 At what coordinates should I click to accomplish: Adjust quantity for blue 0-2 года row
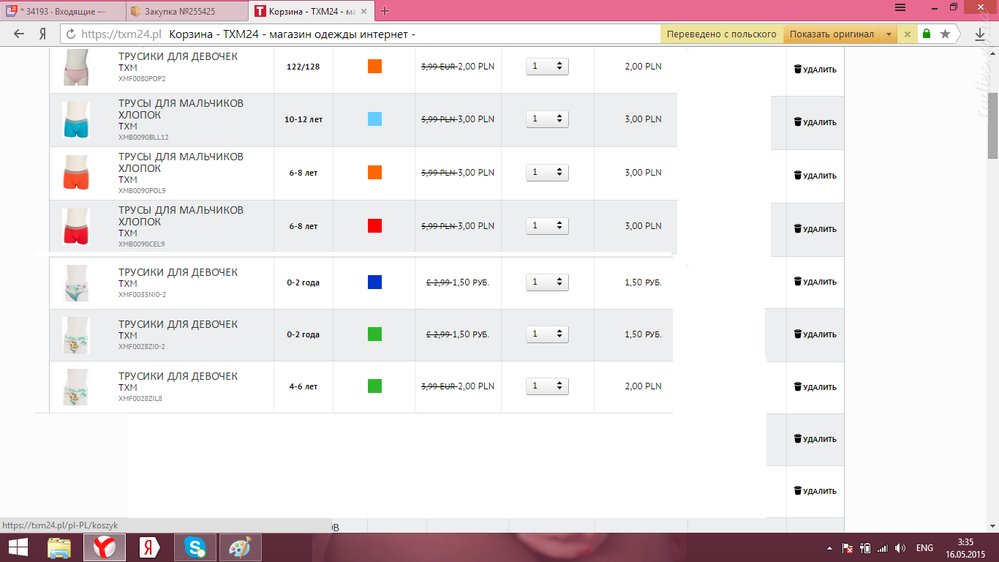point(547,282)
